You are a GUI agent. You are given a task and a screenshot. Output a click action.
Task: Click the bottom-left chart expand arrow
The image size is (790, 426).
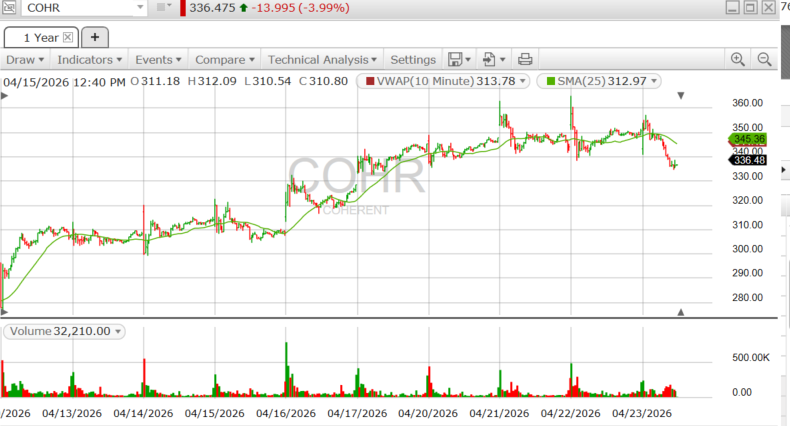pyautogui.click(x=5, y=312)
